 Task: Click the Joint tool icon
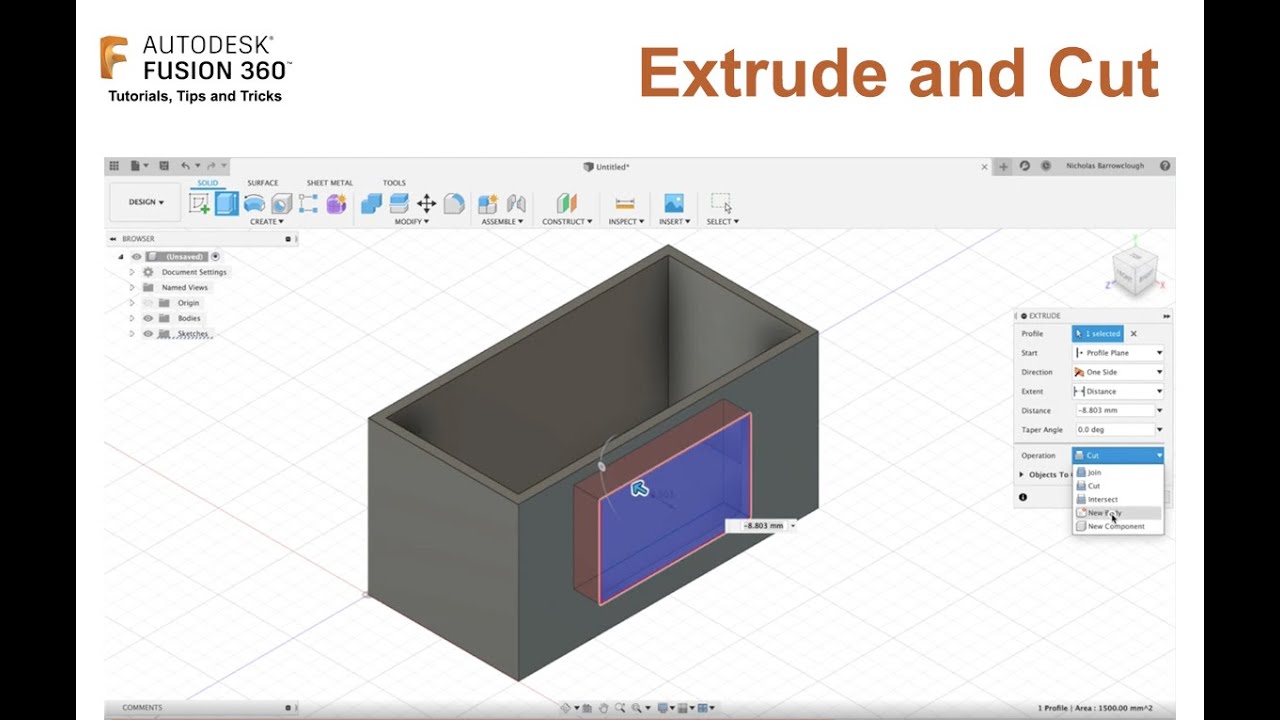click(516, 204)
